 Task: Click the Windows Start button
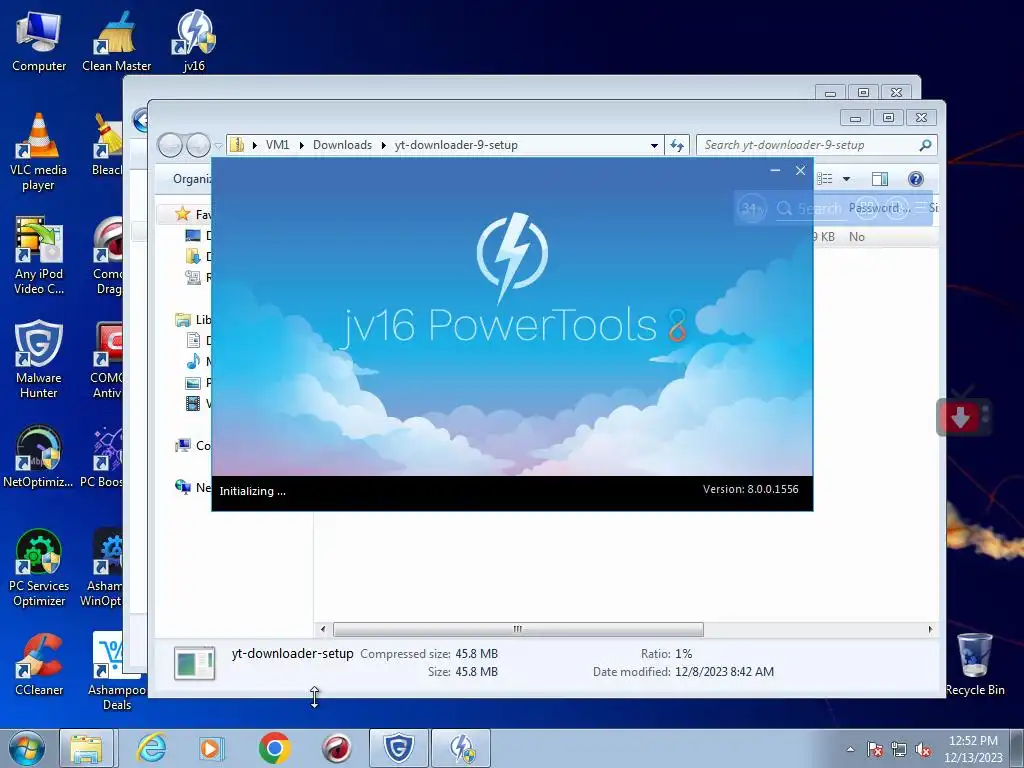[x=27, y=748]
